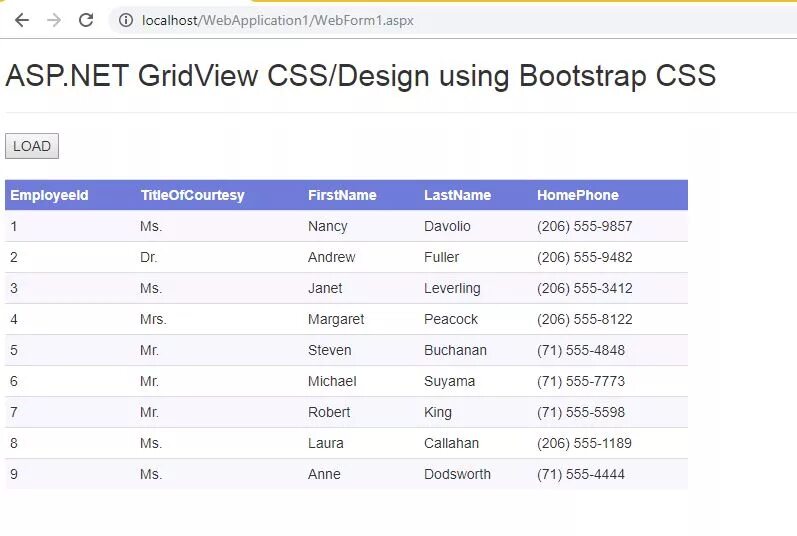Click employee id cell 9
Image resolution: width=797 pixels, height=536 pixels.
[14, 474]
